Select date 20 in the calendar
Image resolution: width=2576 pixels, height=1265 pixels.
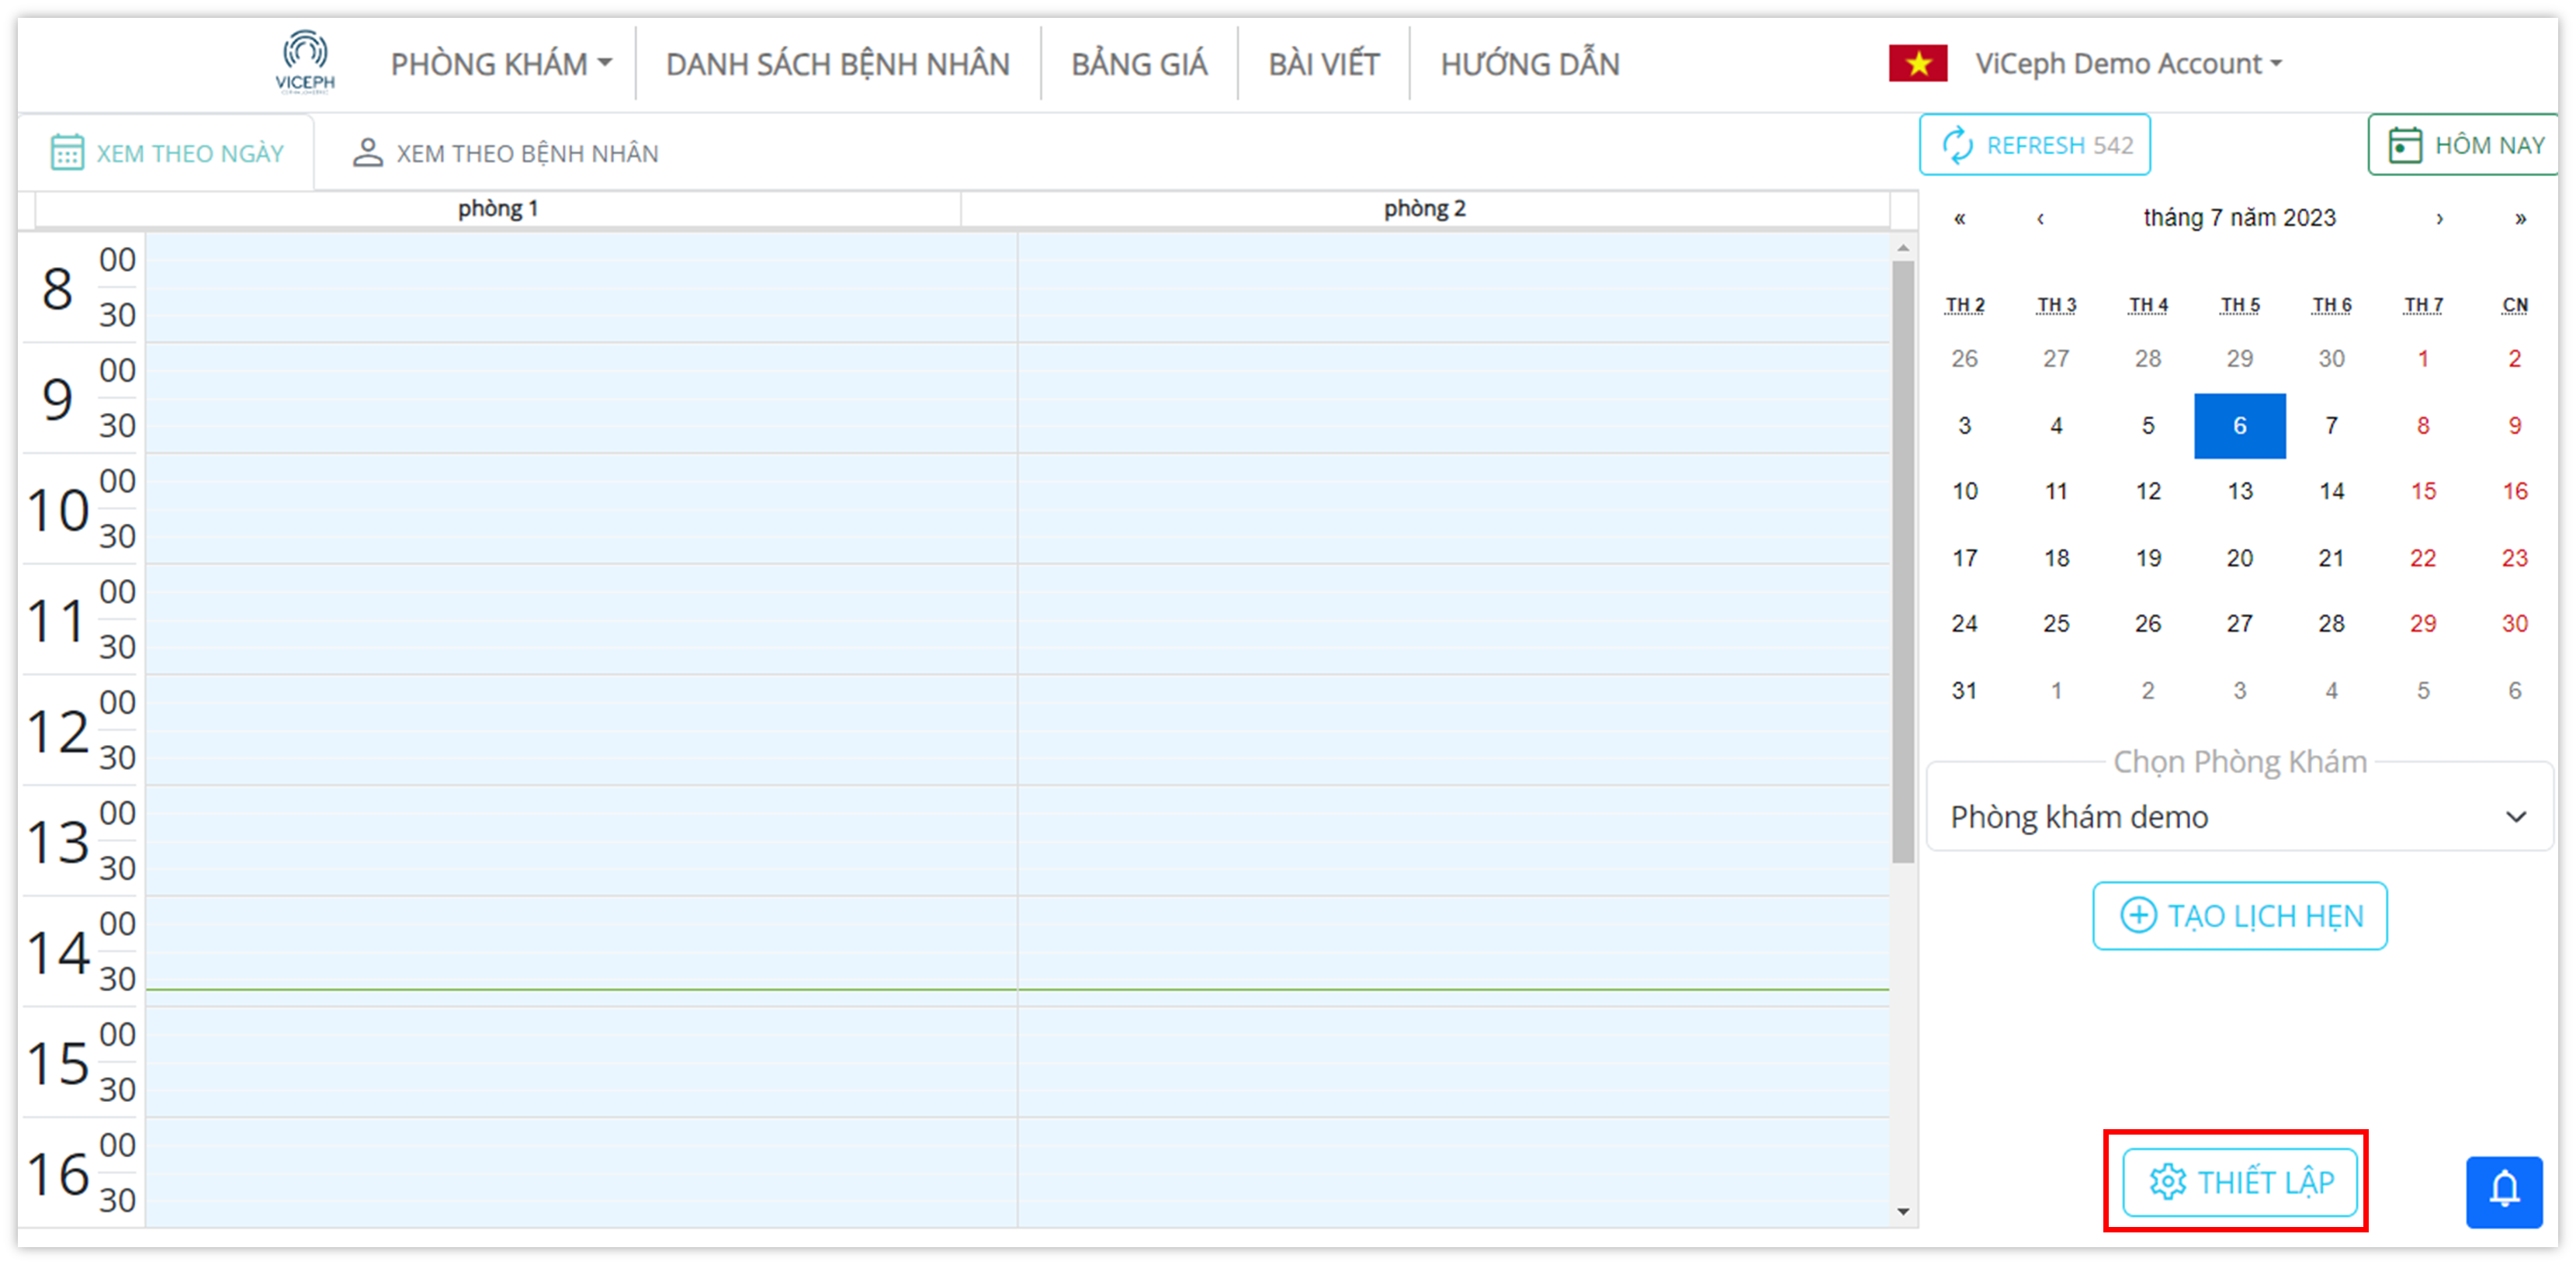2239,558
